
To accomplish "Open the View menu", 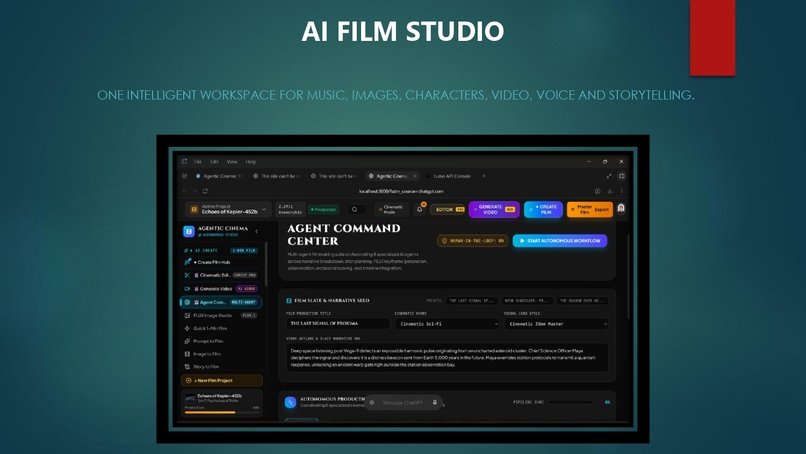I will pos(232,161).
